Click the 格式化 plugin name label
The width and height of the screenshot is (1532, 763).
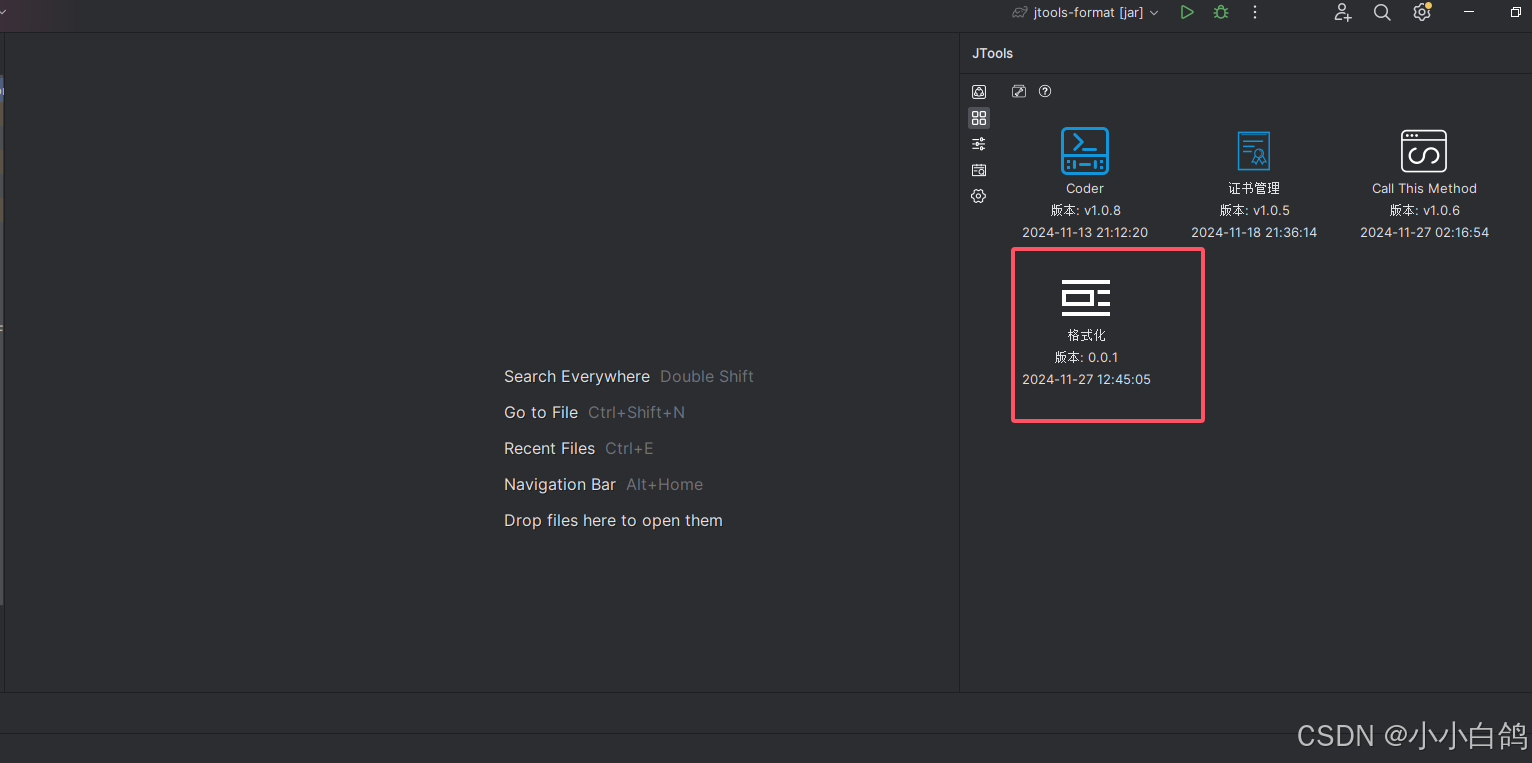coord(1086,335)
